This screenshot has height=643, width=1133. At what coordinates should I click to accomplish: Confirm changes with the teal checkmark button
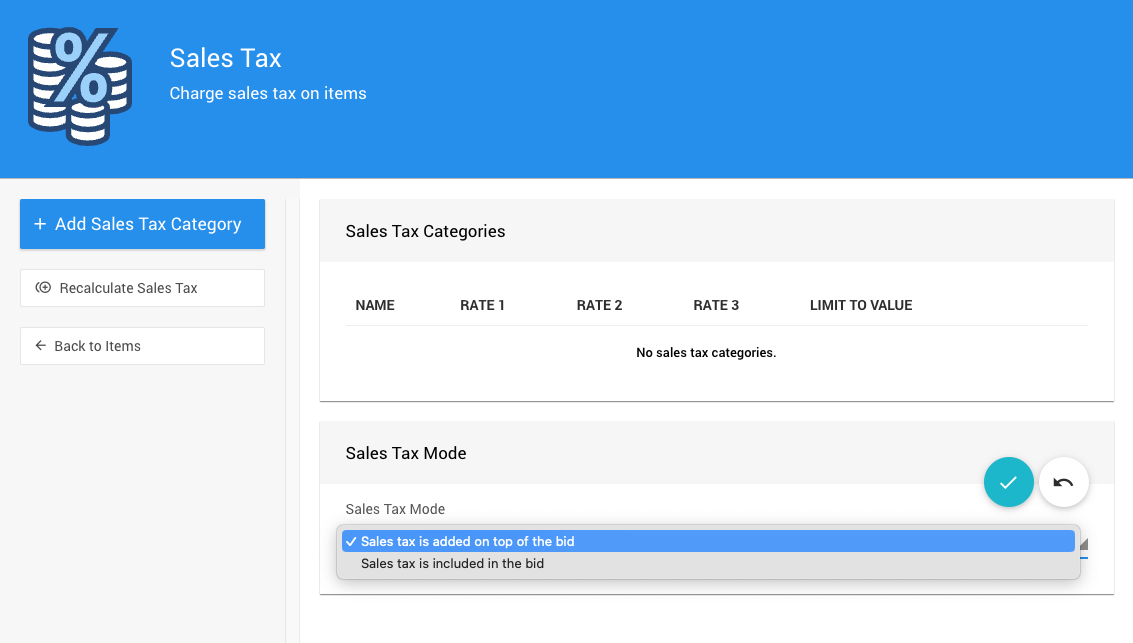tap(1008, 482)
